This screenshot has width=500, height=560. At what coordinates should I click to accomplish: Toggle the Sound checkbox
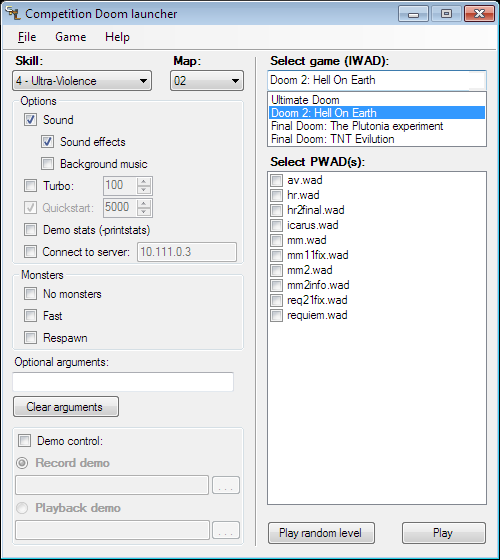point(30,120)
